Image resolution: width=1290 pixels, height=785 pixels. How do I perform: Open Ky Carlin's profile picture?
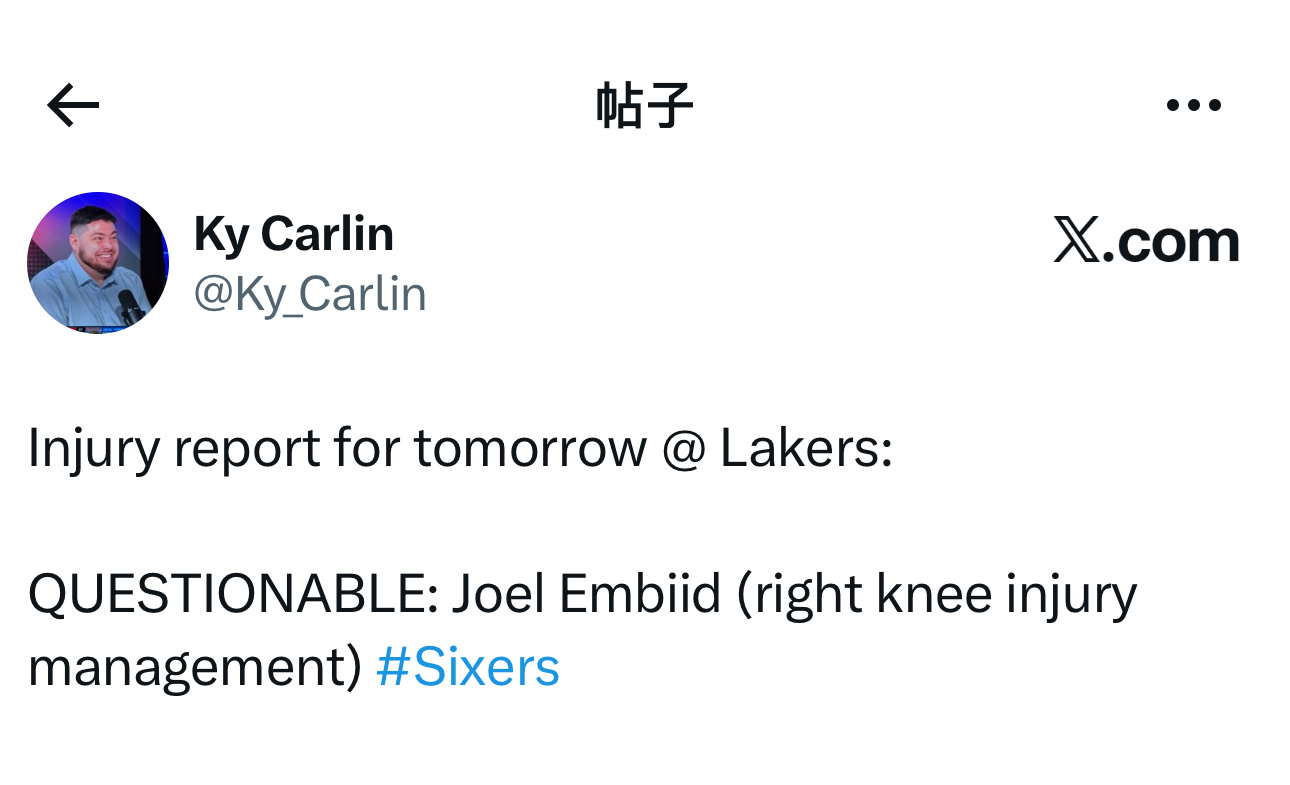point(98,263)
